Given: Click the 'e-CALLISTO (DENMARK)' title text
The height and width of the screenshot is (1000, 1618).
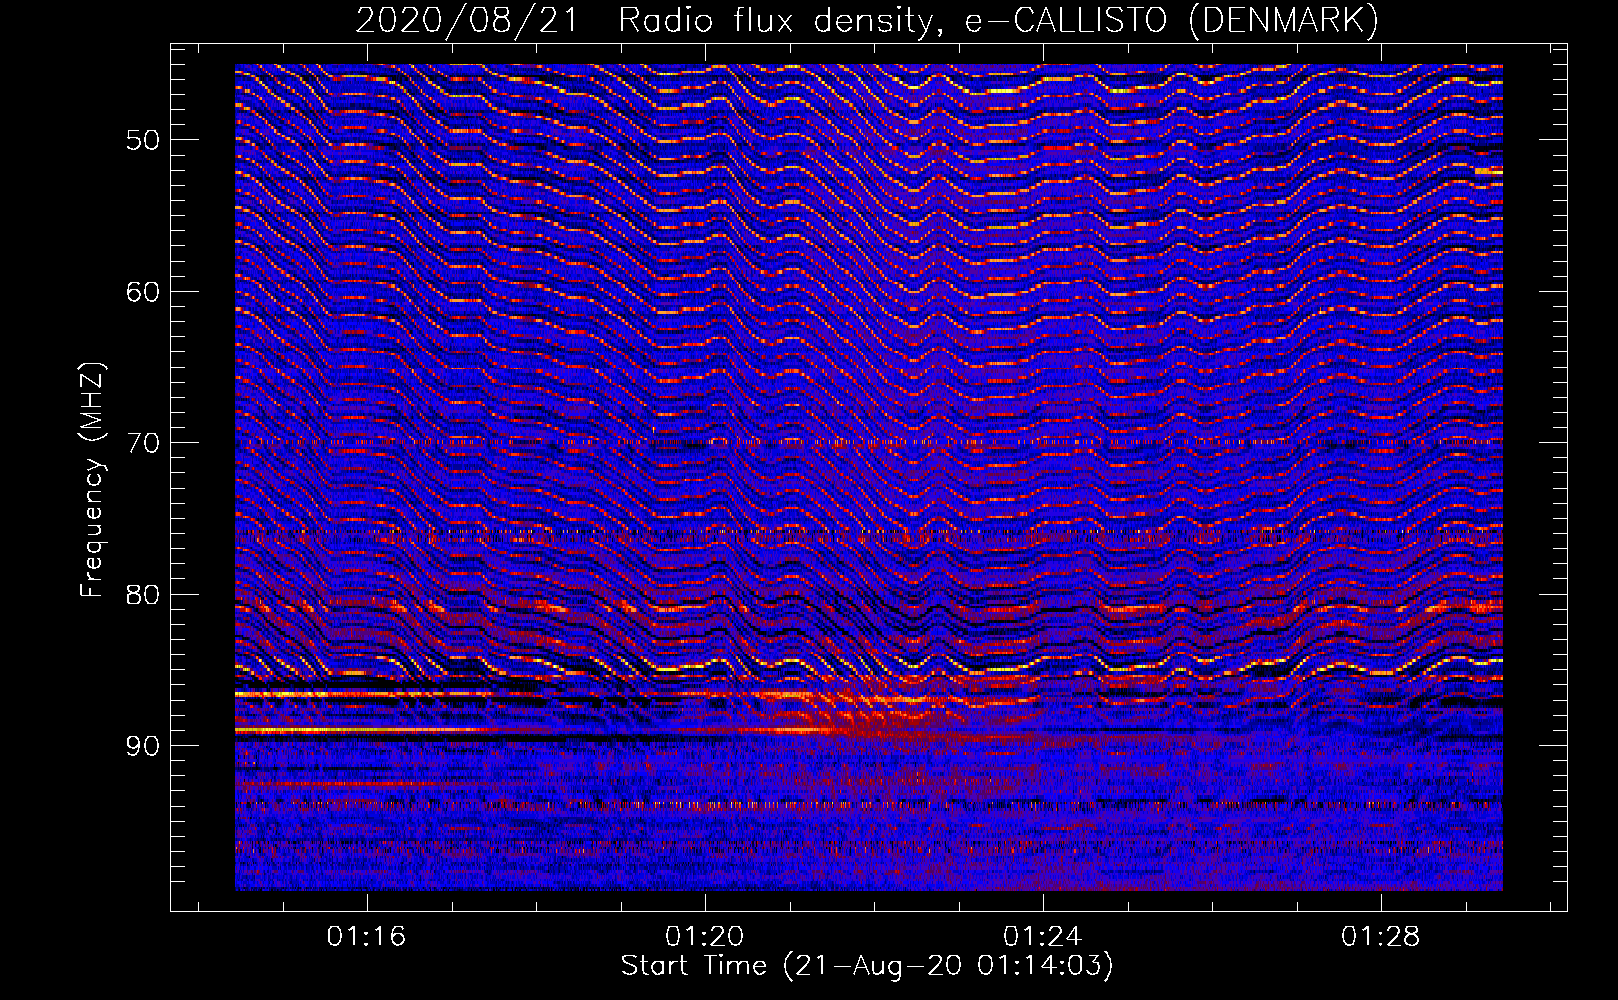Looking at the screenshot, I should 1172,21.
